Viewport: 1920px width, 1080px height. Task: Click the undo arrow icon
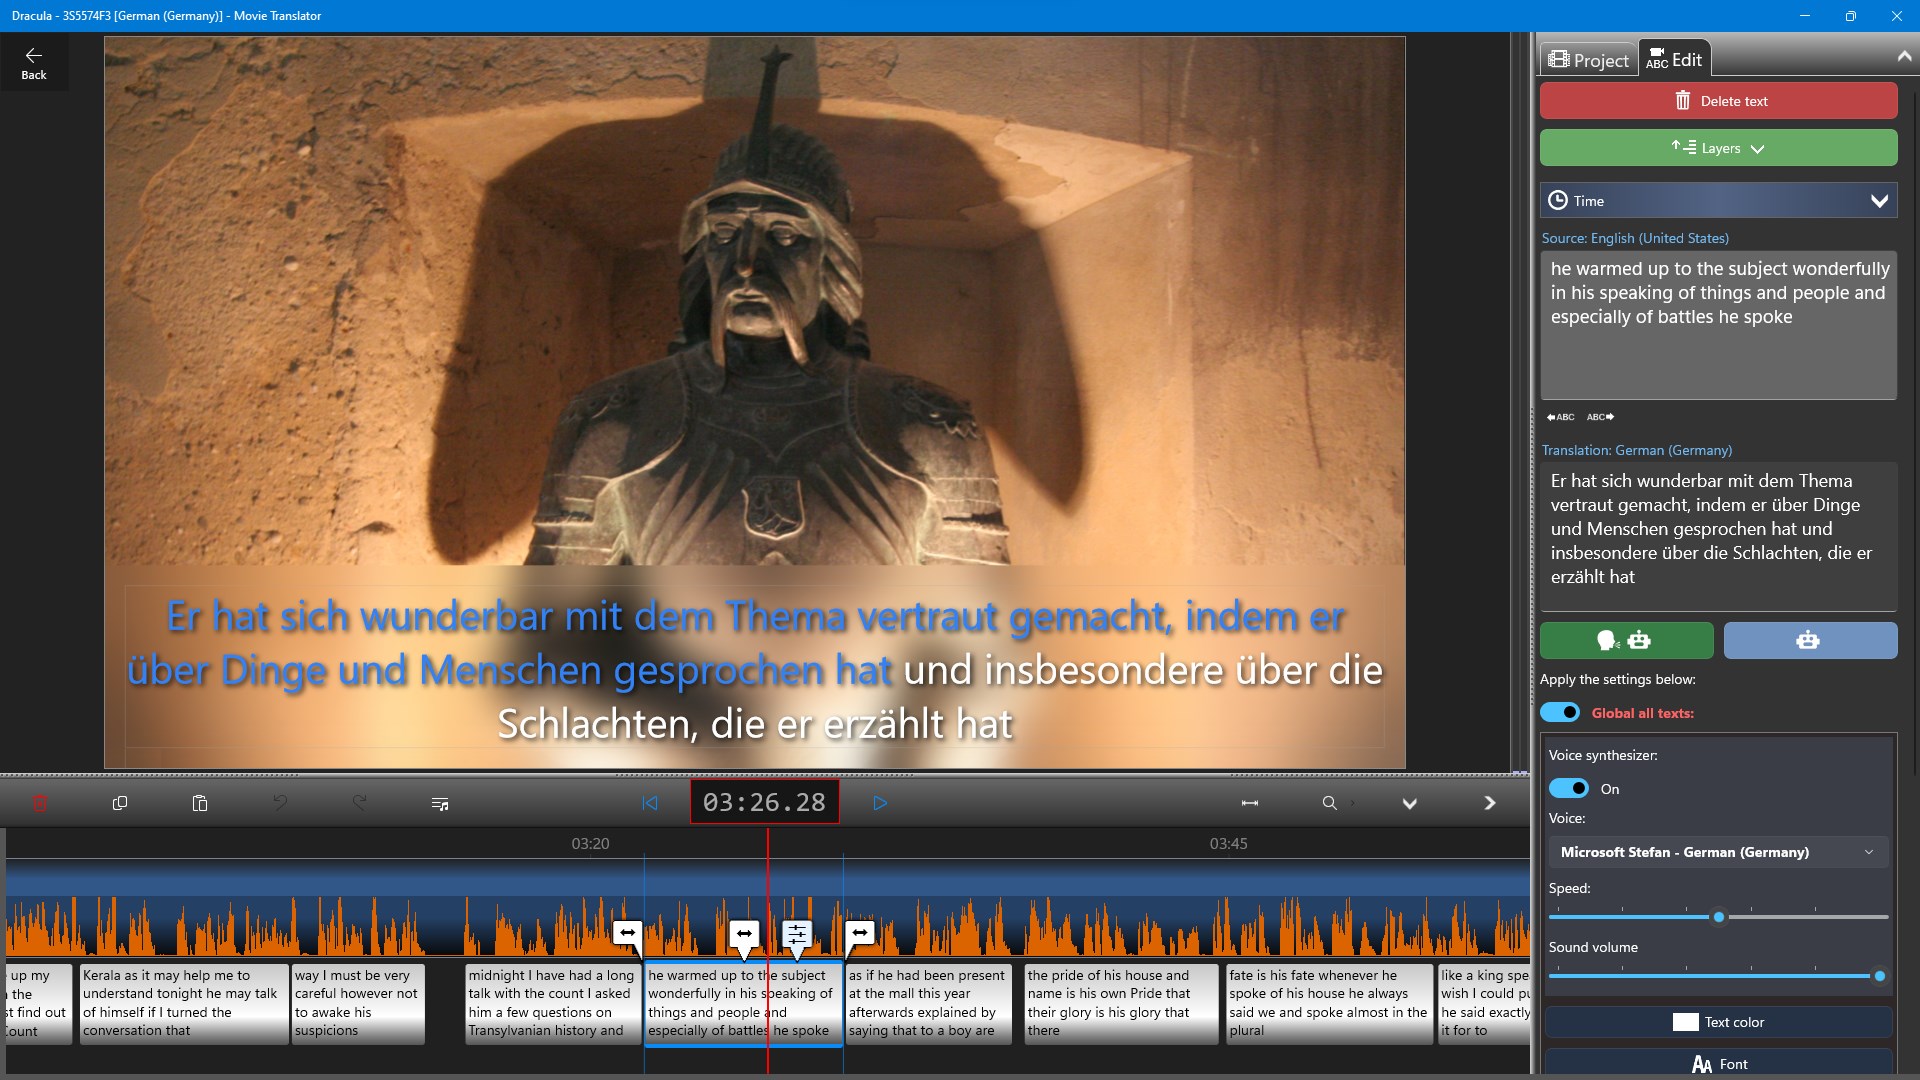click(x=280, y=803)
